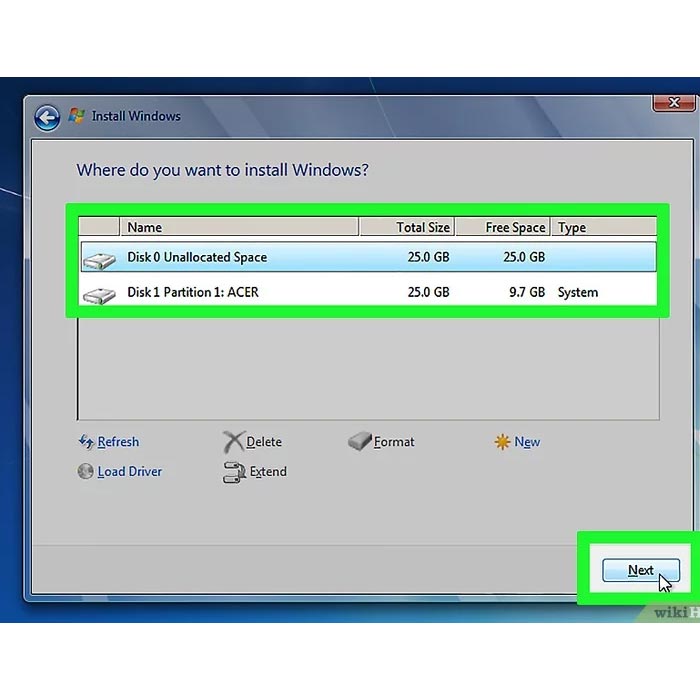Sort by the Type column header
700x700 pixels.
(604, 227)
